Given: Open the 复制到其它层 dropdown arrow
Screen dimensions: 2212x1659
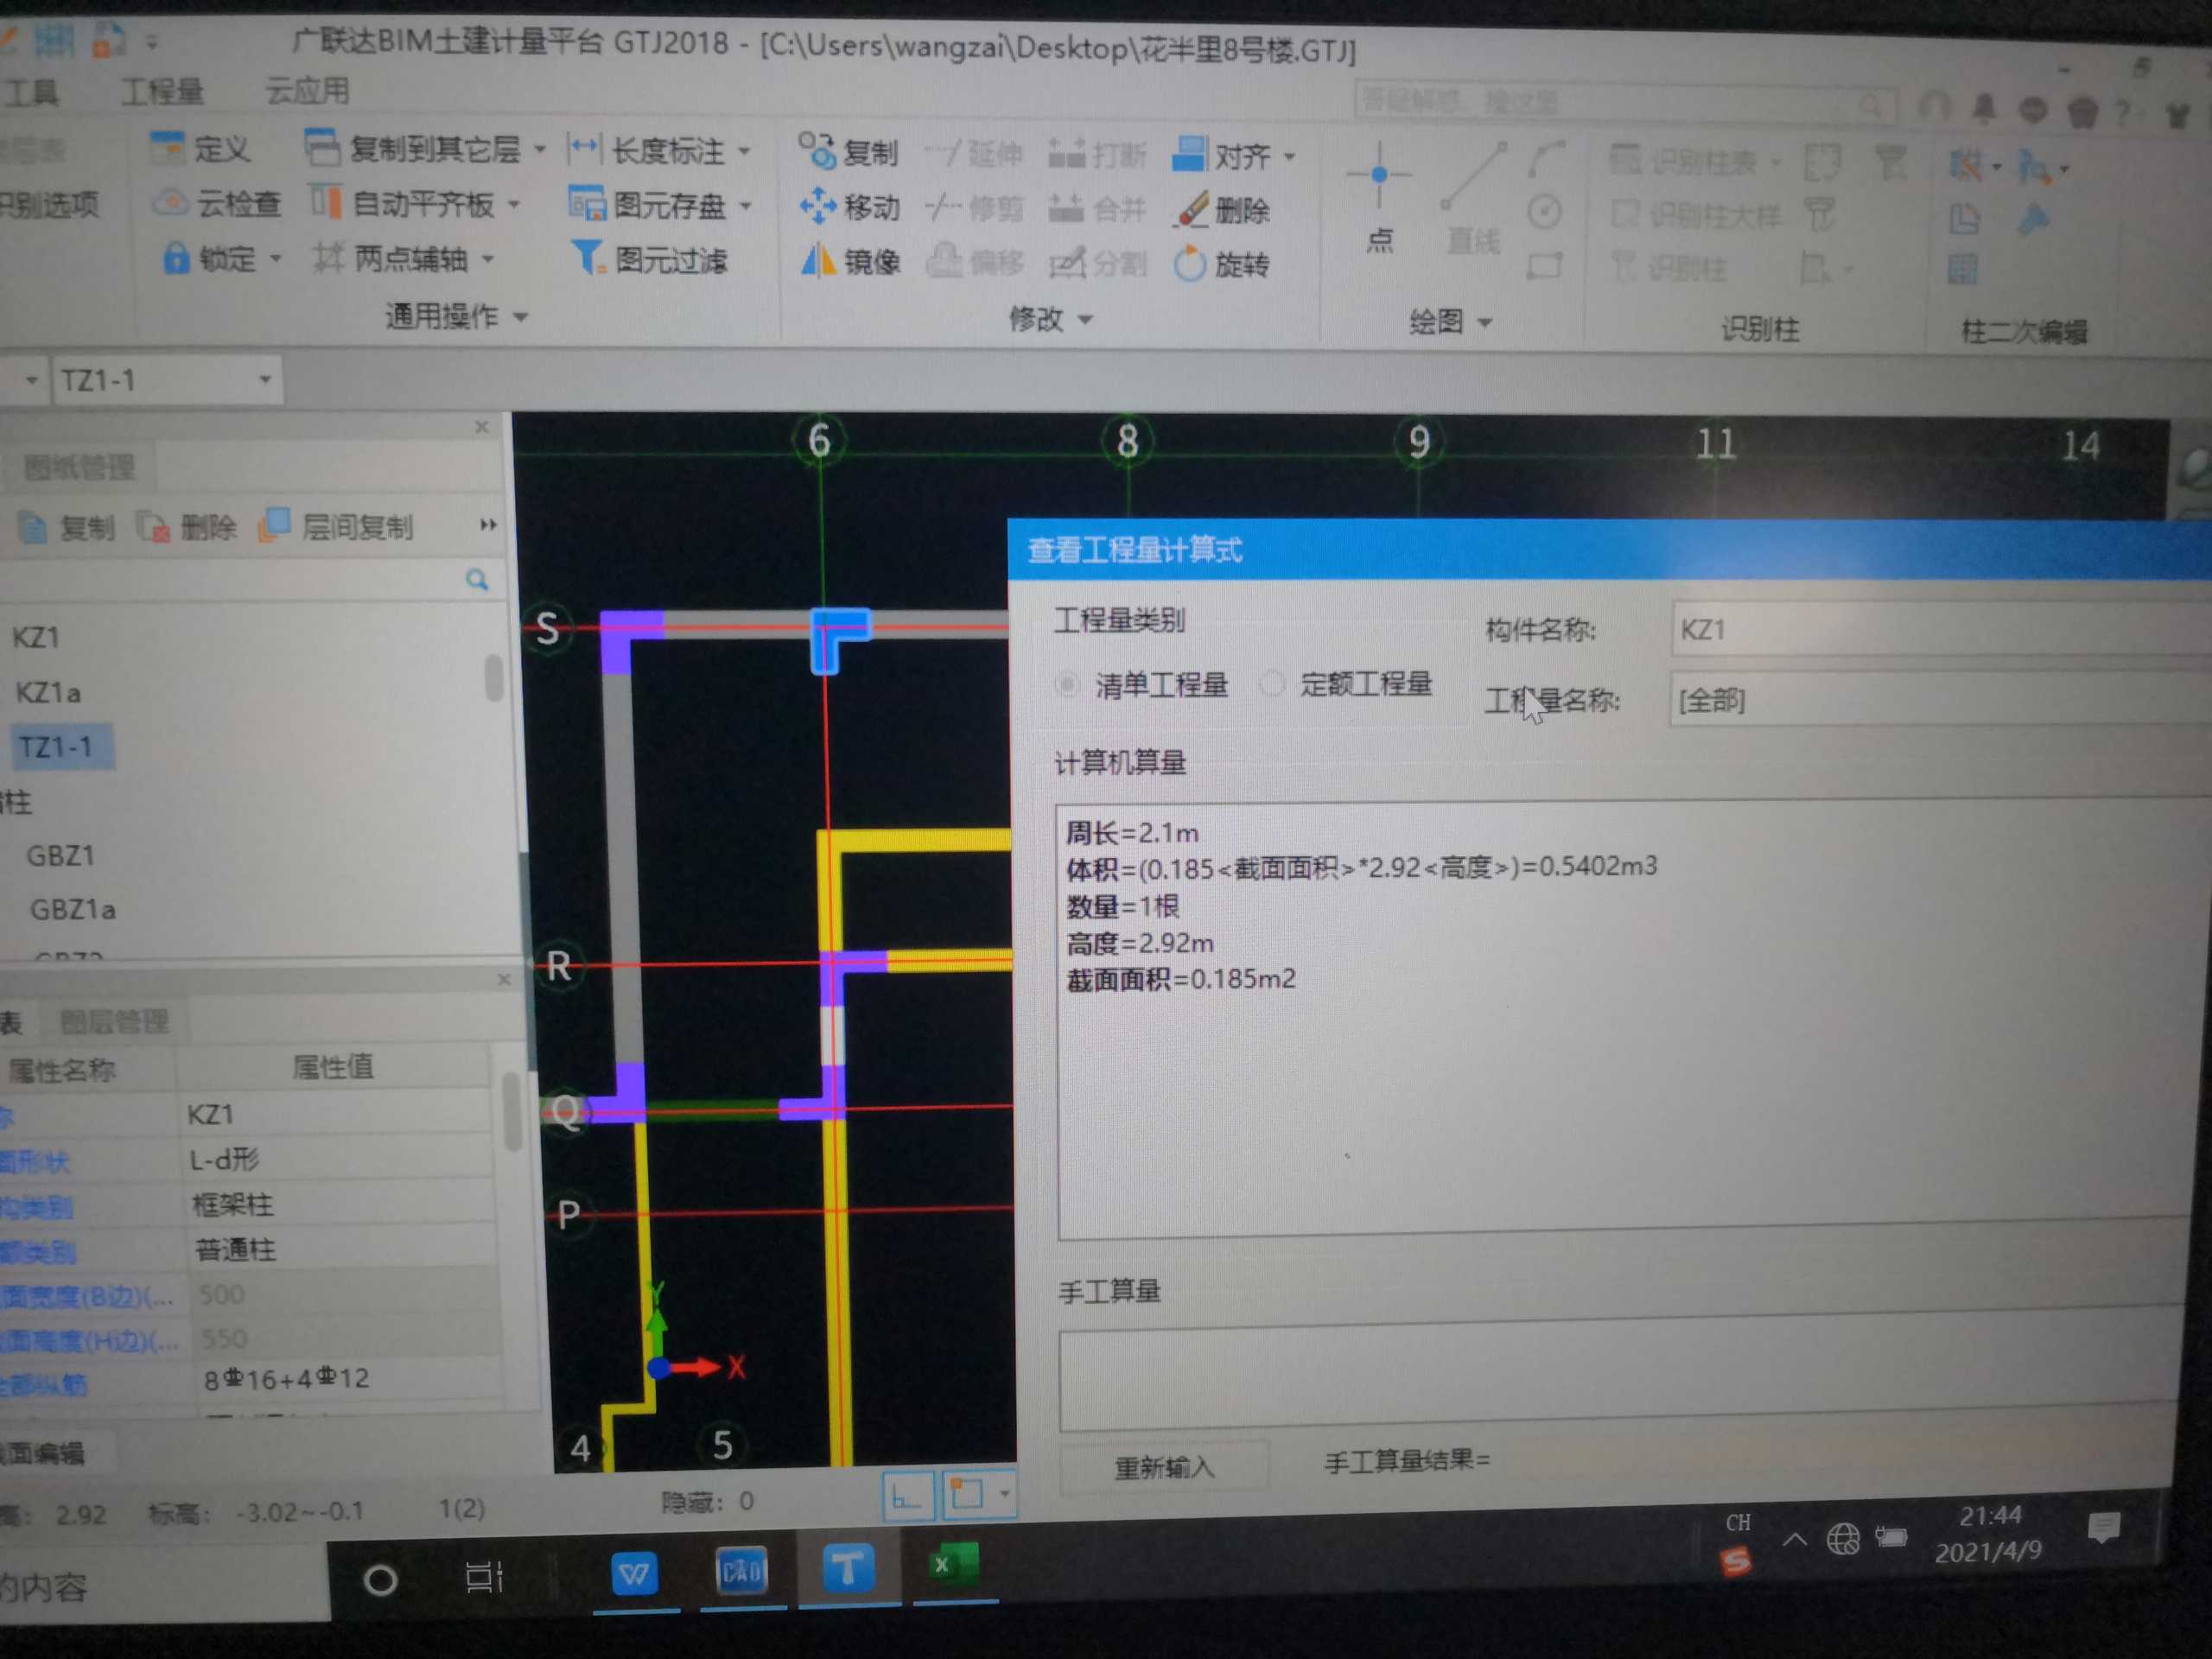Looking at the screenshot, I should [540, 150].
